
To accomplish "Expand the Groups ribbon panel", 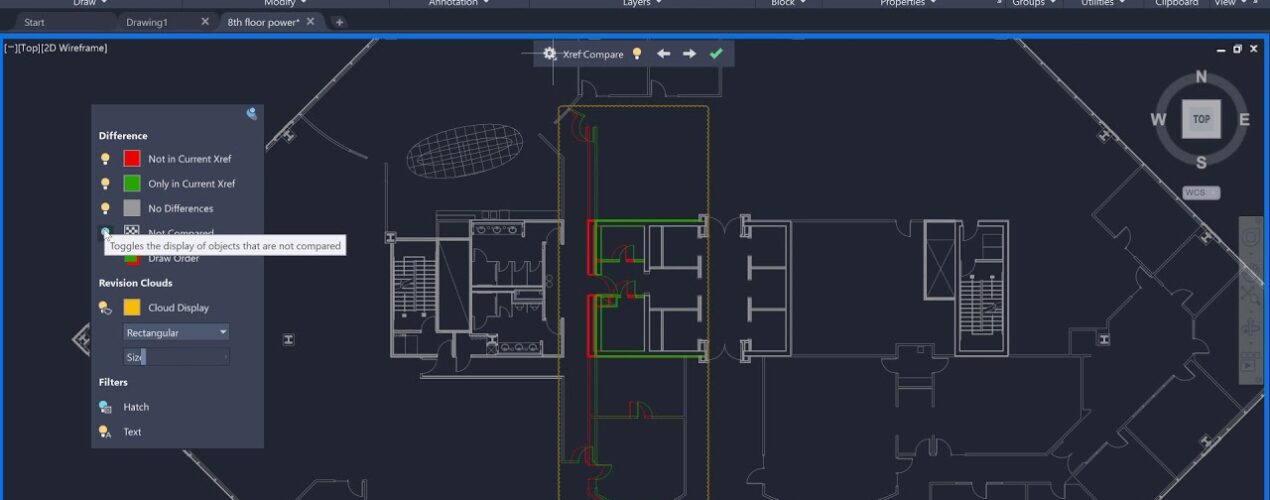I will [1034, 4].
